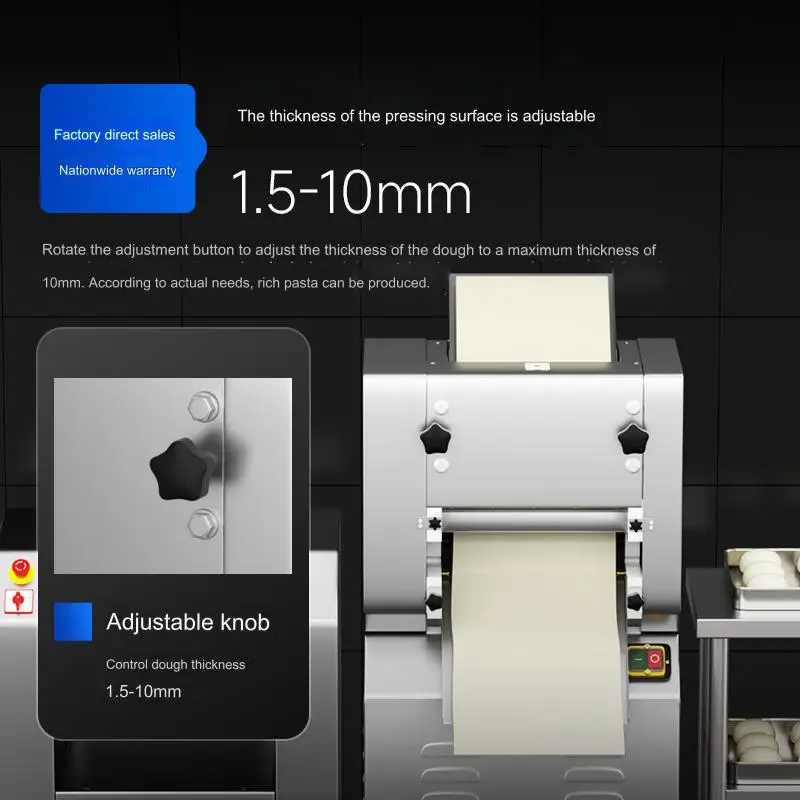Image resolution: width=800 pixels, height=800 pixels.
Task: Click the blue square beside 'Adjustable knob'
Action: click(73, 621)
